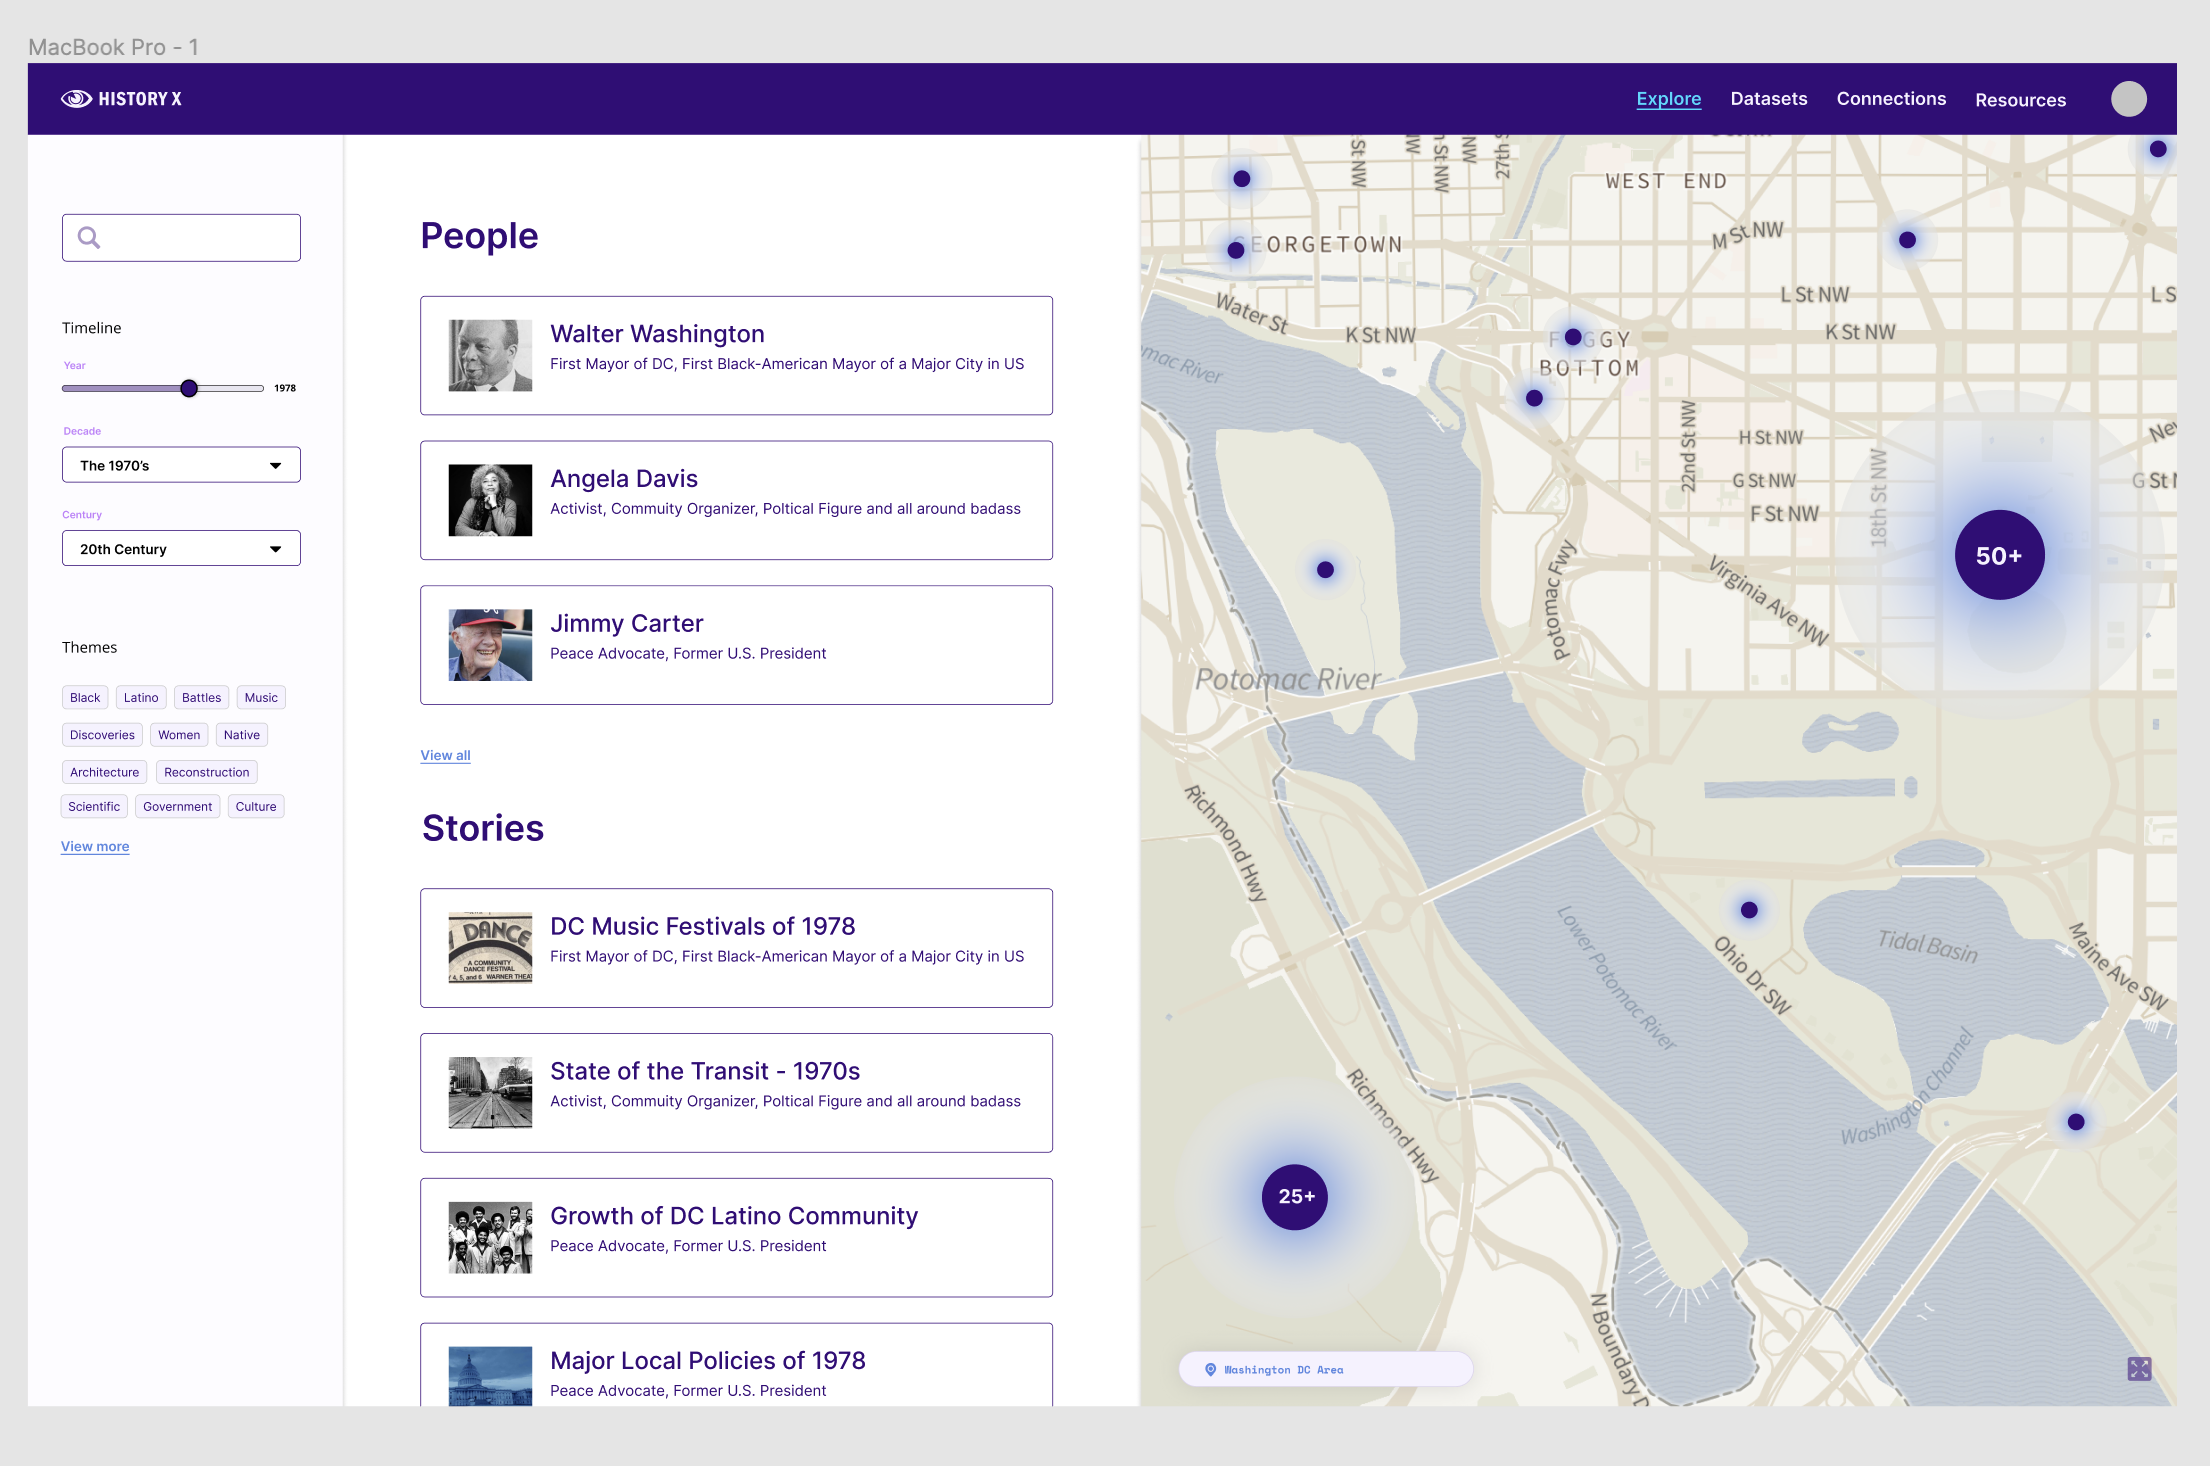Select the Government theme tag
This screenshot has width=2210, height=1466.
coord(177,806)
